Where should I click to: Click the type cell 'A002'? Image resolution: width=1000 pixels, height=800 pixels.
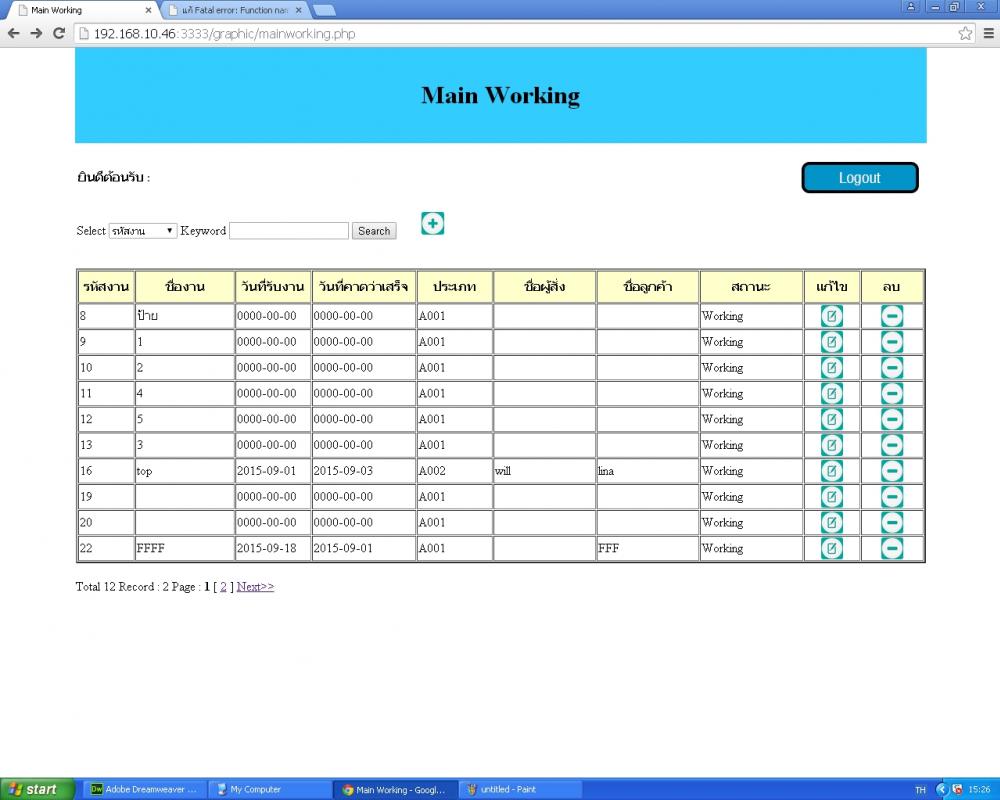[454, 471]
